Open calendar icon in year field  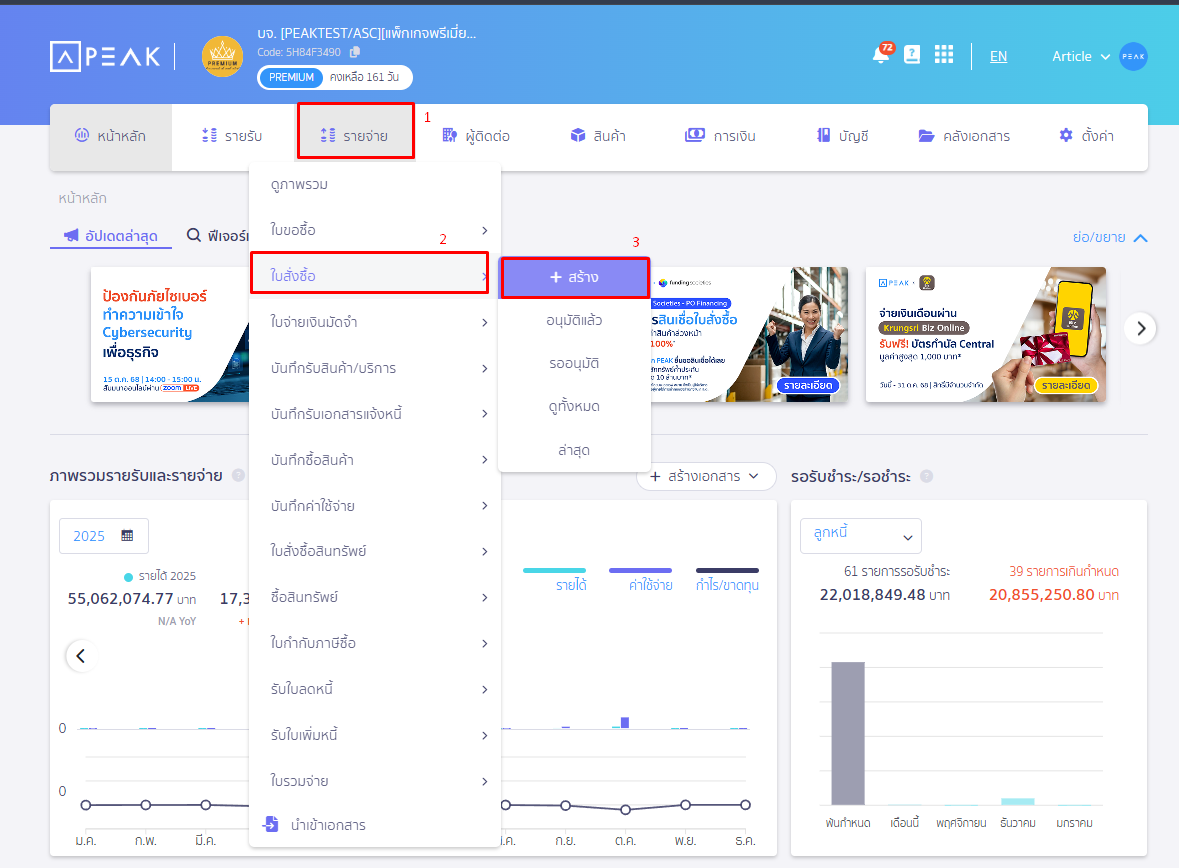[x=127, y=536]
